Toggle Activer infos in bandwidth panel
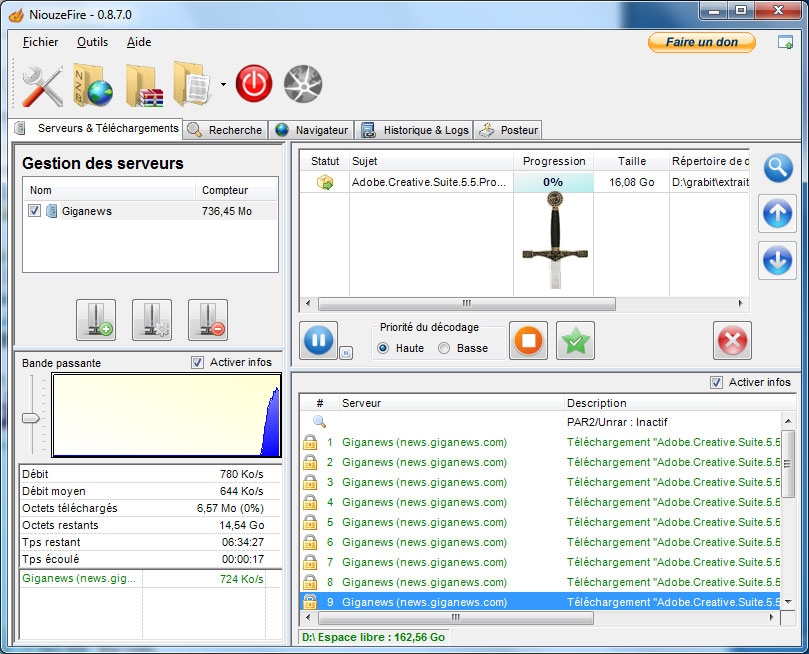 click(x=197, y=363)
